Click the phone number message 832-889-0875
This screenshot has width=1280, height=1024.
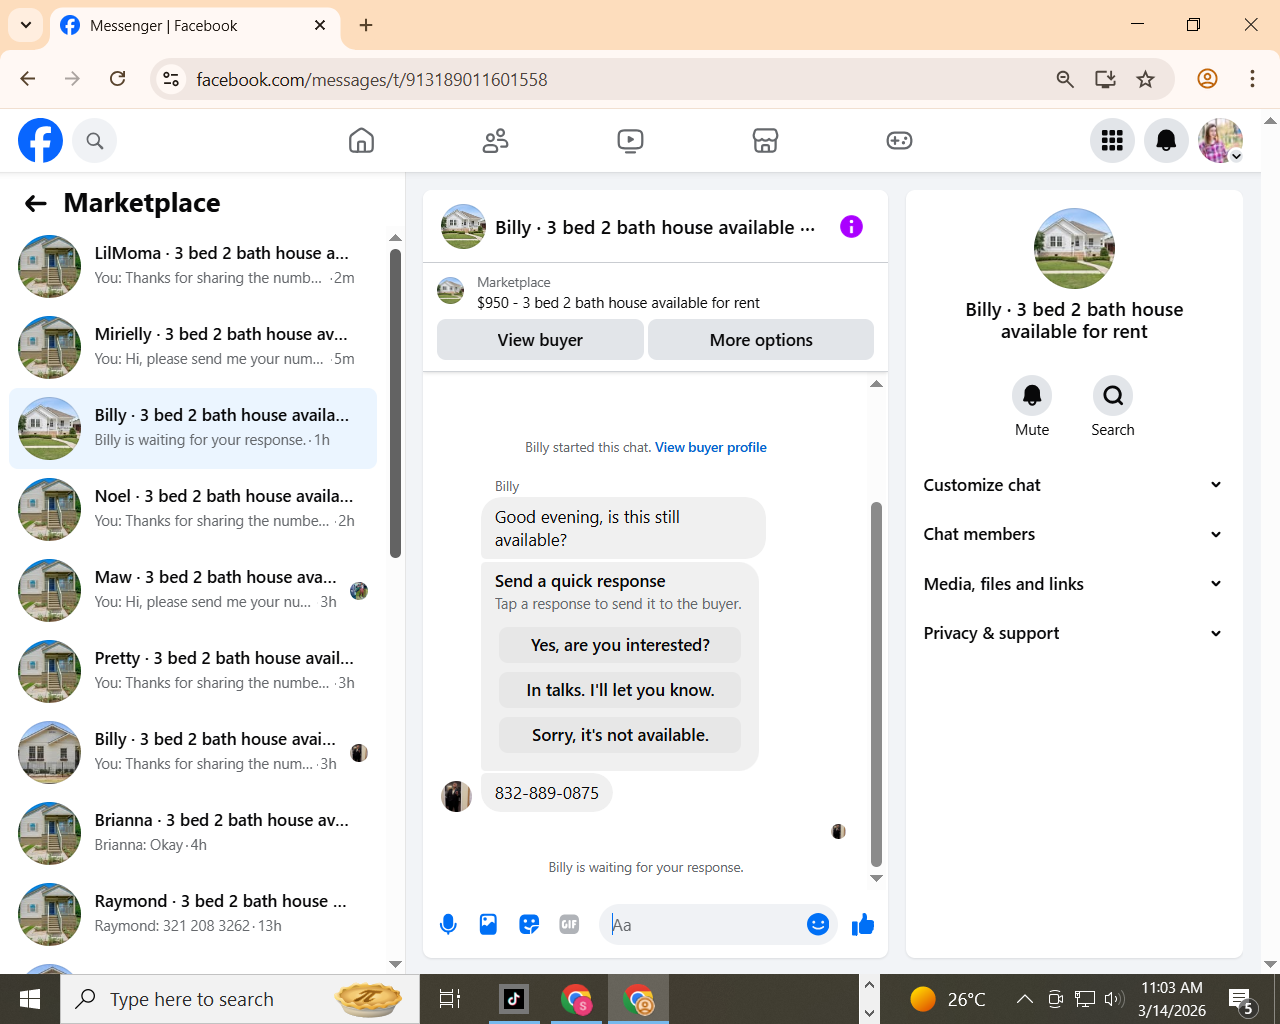click(547, 793)
